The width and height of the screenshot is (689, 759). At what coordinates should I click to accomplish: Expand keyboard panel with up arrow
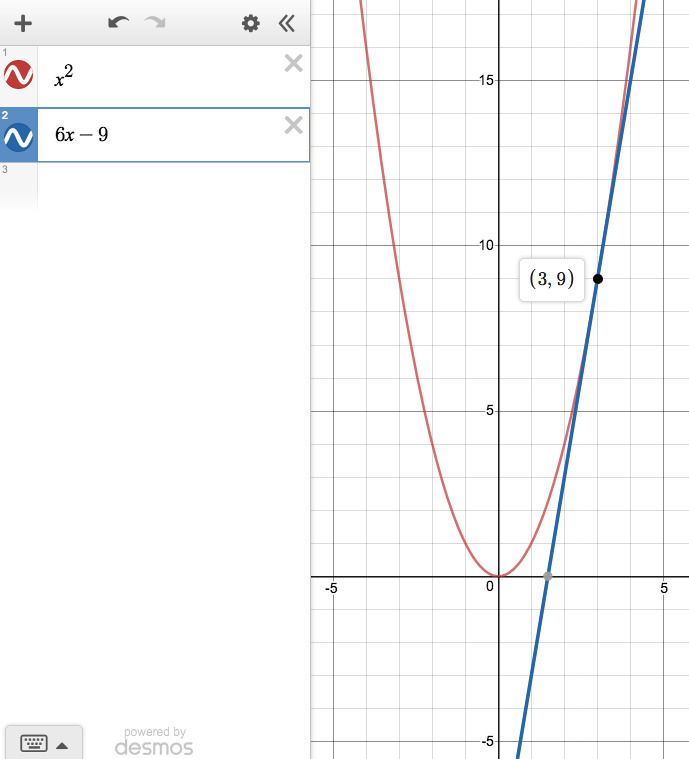pos(62,745)
